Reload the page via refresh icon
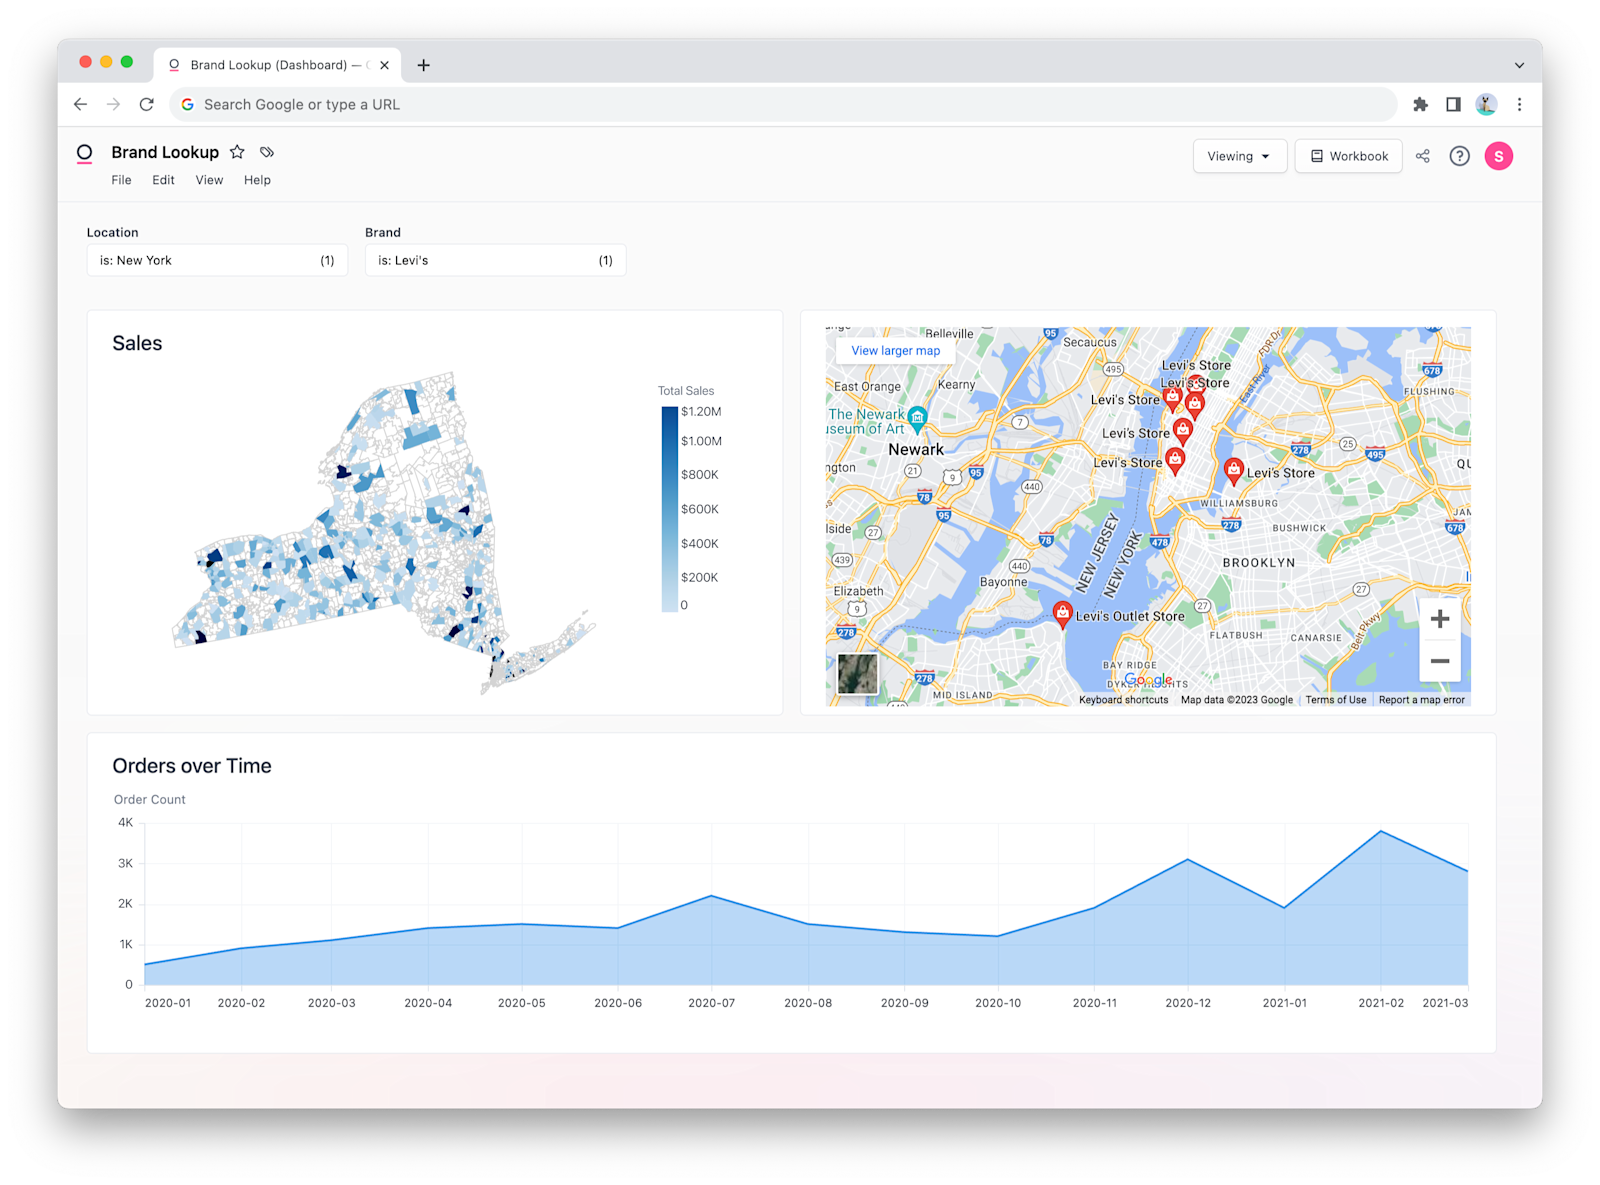 tap(146, 104)
